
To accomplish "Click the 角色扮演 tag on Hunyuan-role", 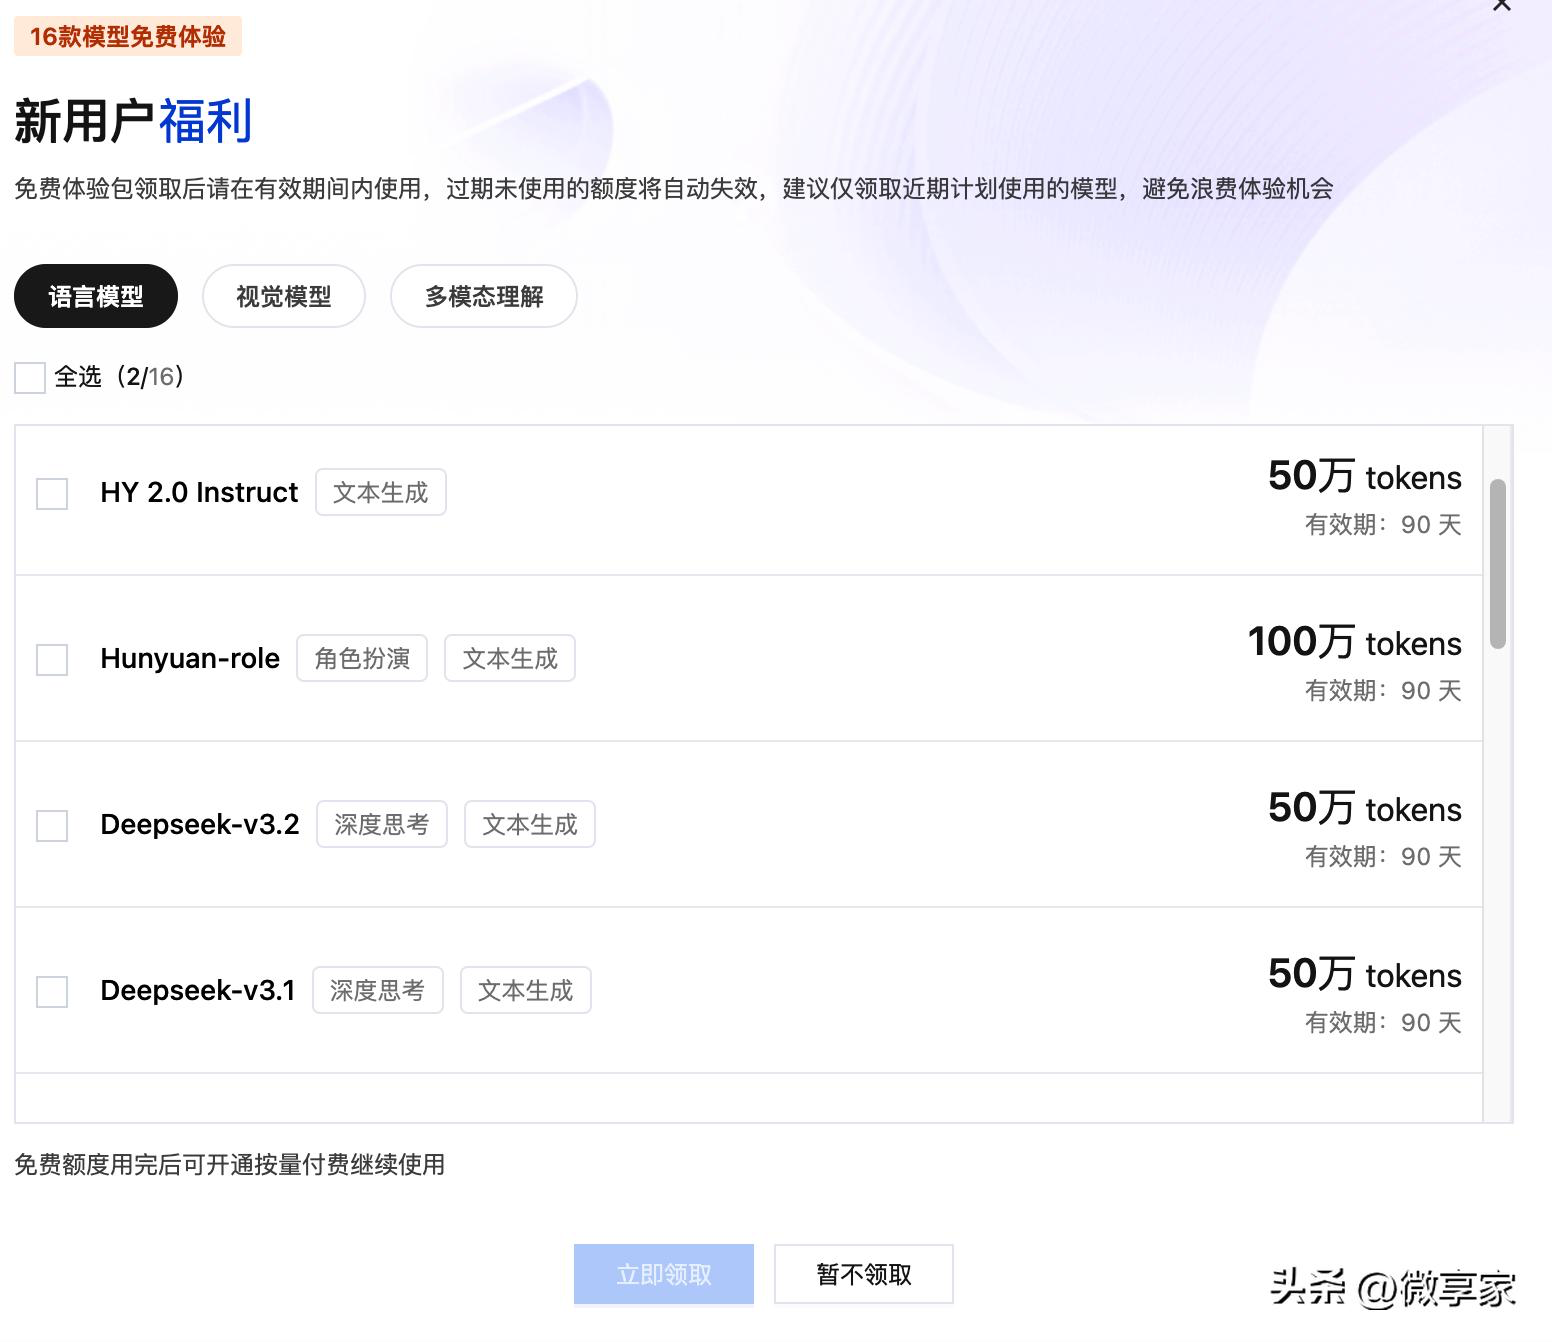I will (x=362, y=658).
